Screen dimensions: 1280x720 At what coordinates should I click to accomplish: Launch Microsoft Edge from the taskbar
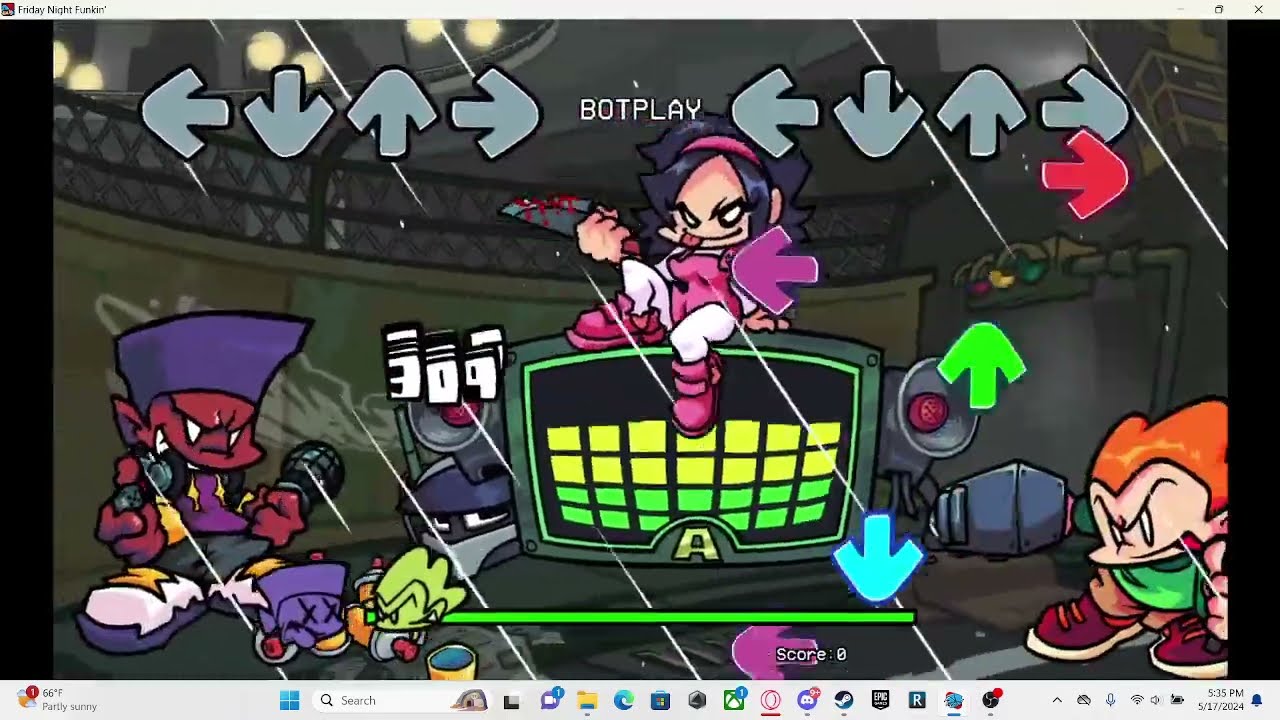(624, 700)
